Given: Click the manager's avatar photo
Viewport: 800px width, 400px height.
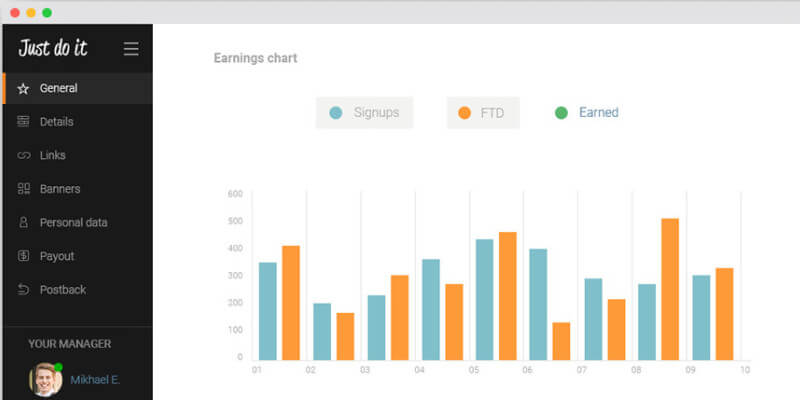Looking at the screenshot, I should (x=45, y=380).
